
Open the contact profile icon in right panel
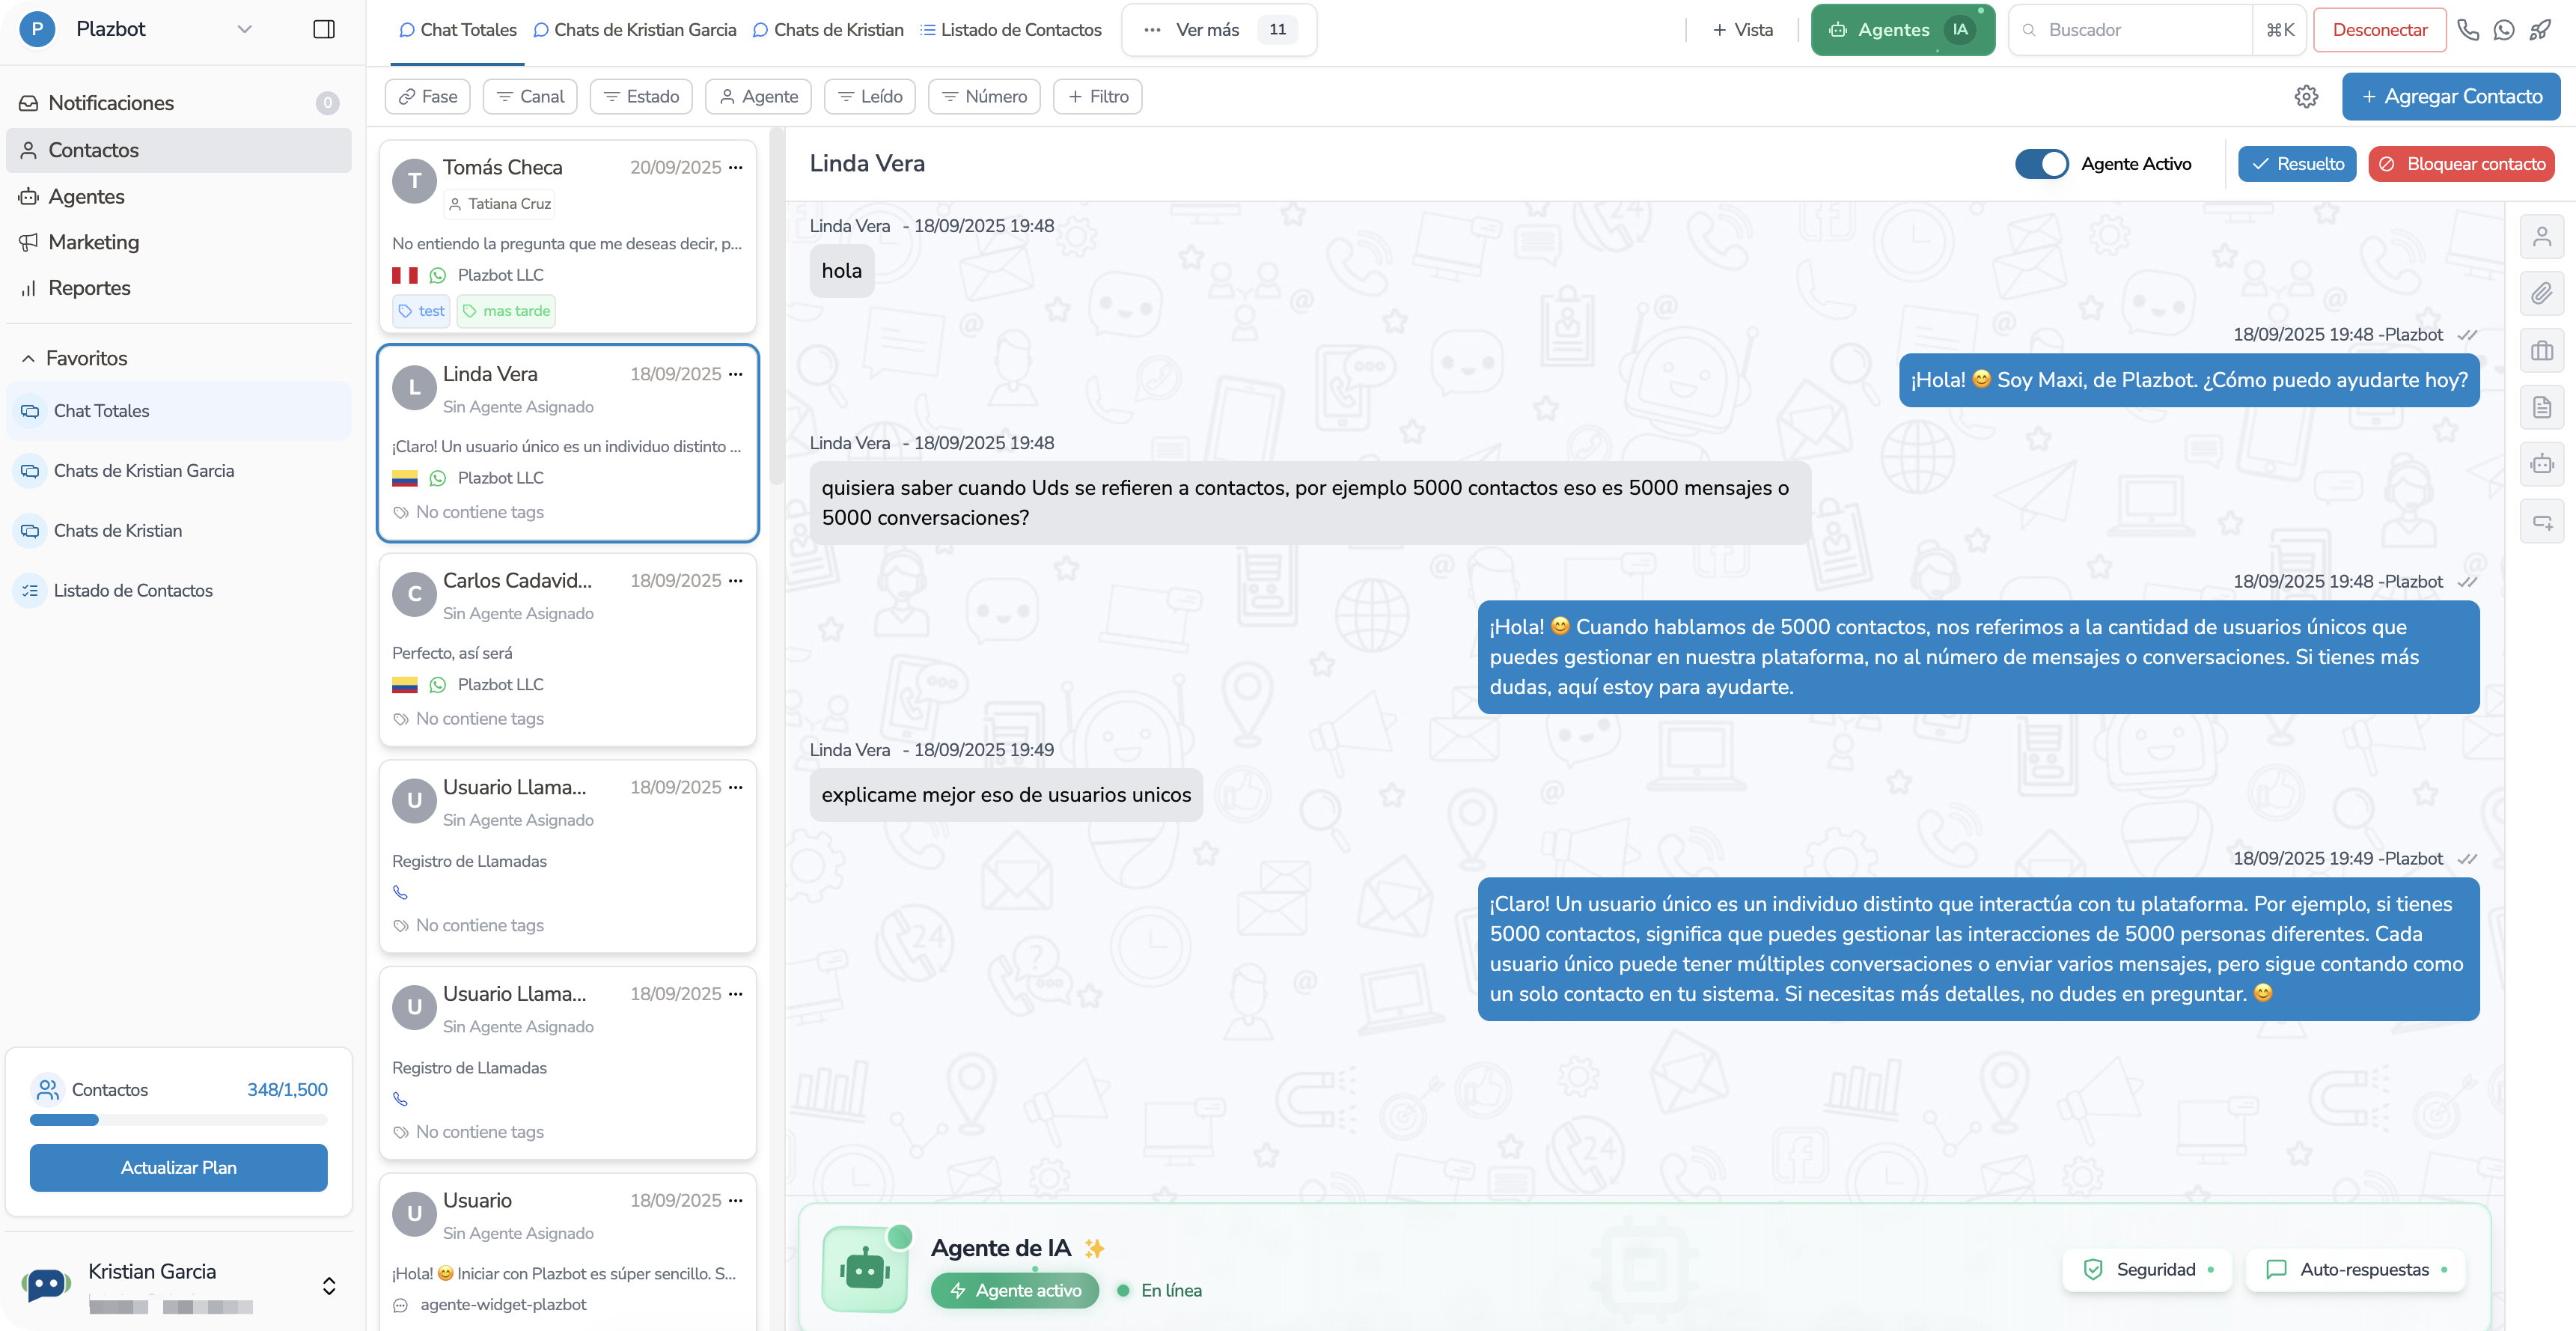pos(2541,237)
